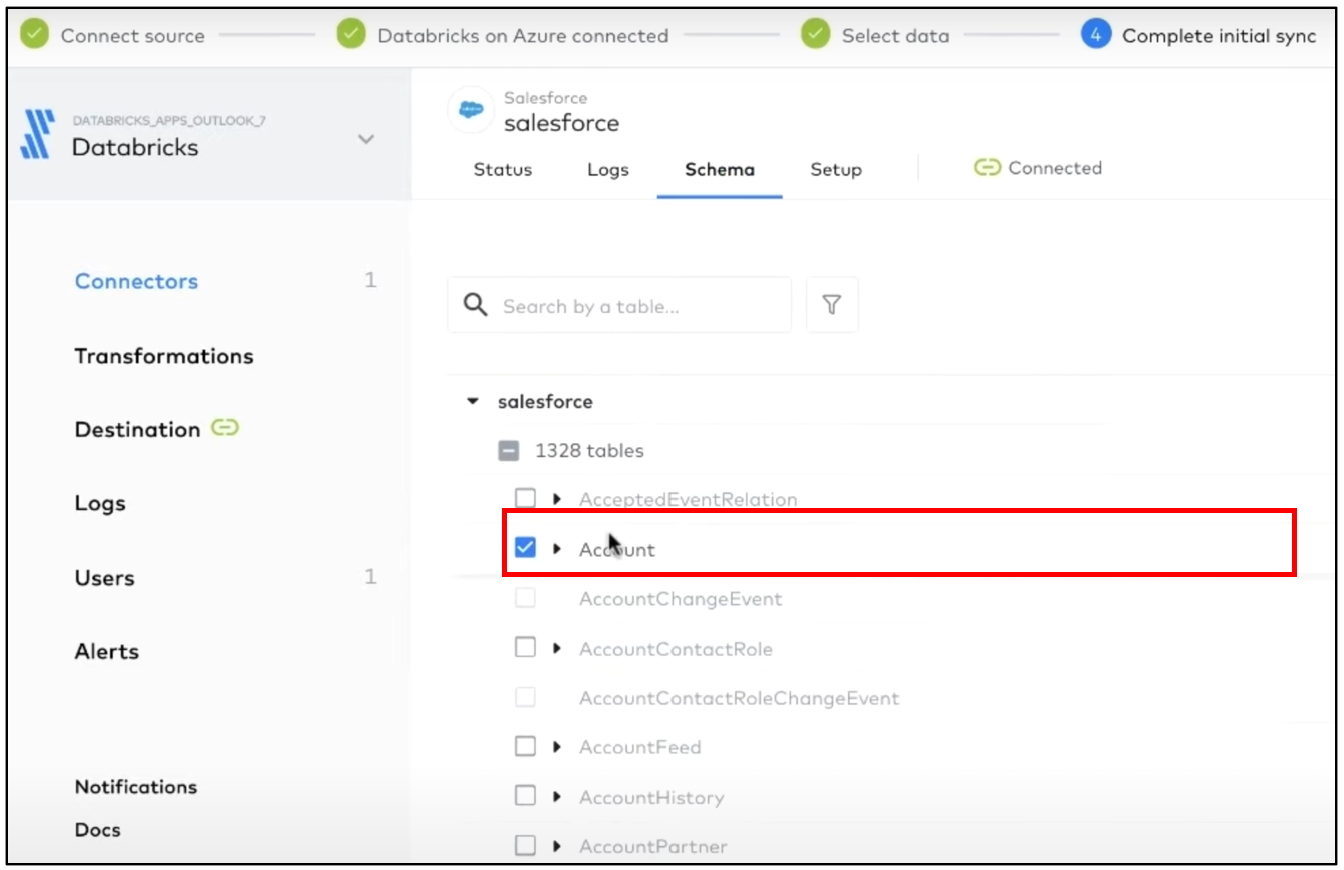1344x870 pixels.
Task: Click the filter funnel icon
Action: tap(831, 305)
